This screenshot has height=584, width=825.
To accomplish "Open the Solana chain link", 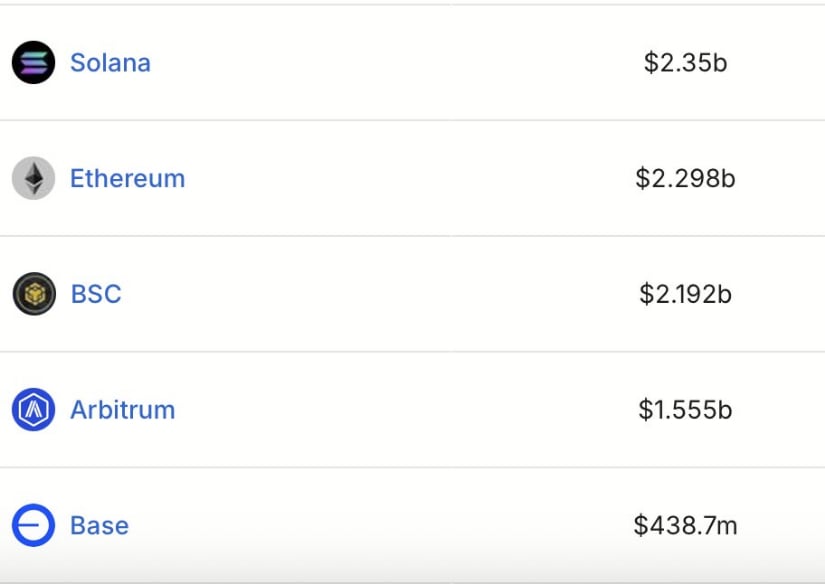I will 110,63.
